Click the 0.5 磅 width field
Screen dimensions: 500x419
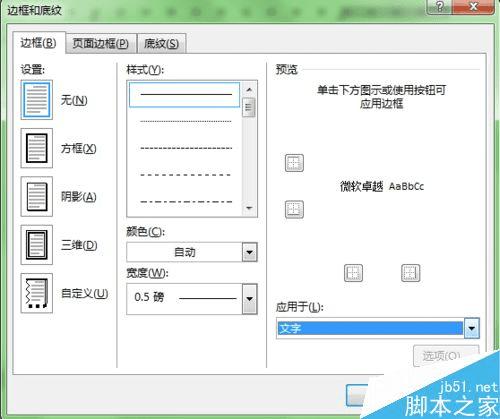(x=184, y=299)
